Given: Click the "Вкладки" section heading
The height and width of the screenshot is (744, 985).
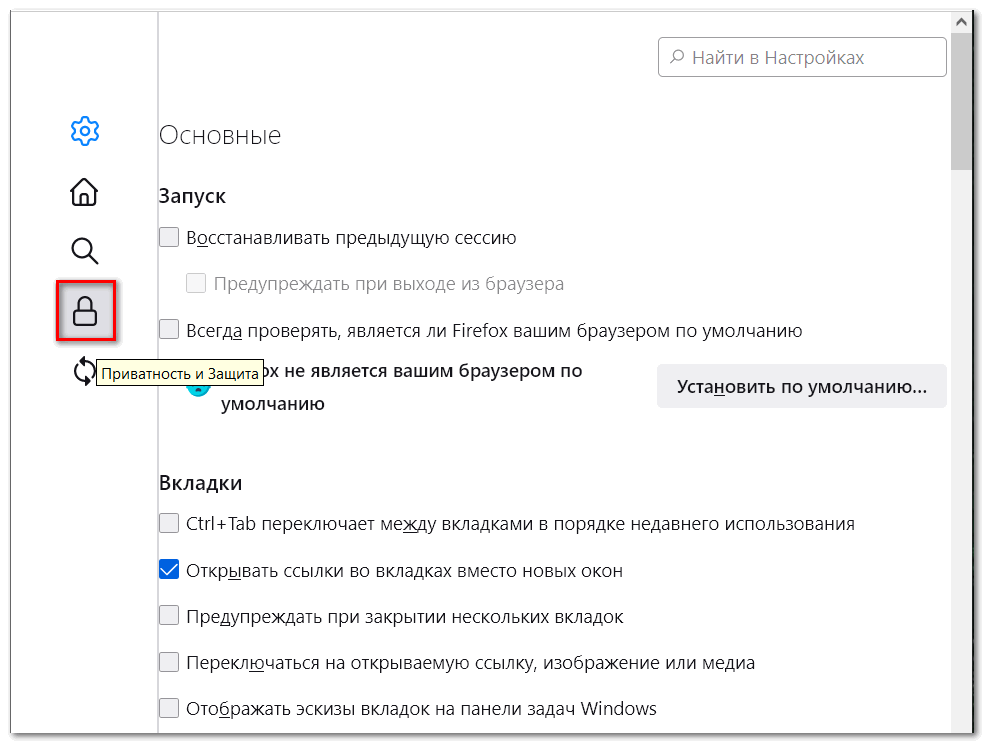Looking at the screenshot, I should 200,483.
